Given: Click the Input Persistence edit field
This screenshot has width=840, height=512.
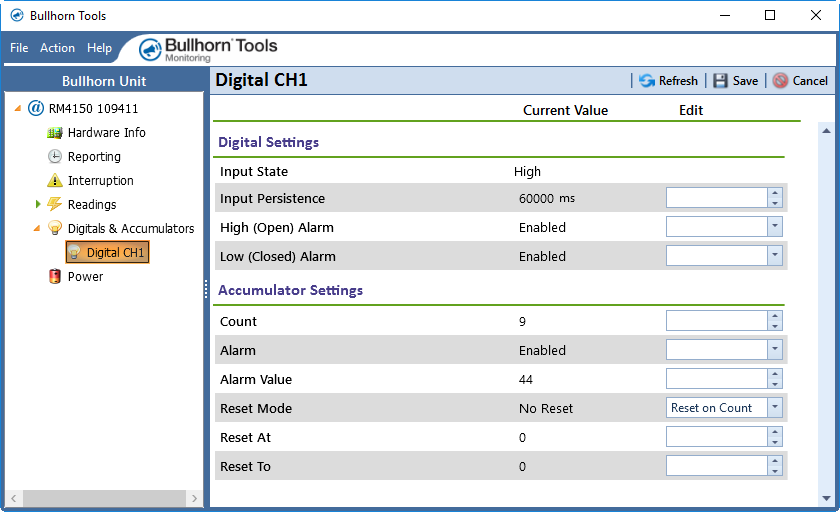Looking at the screenshot, I should pos(717,198).
